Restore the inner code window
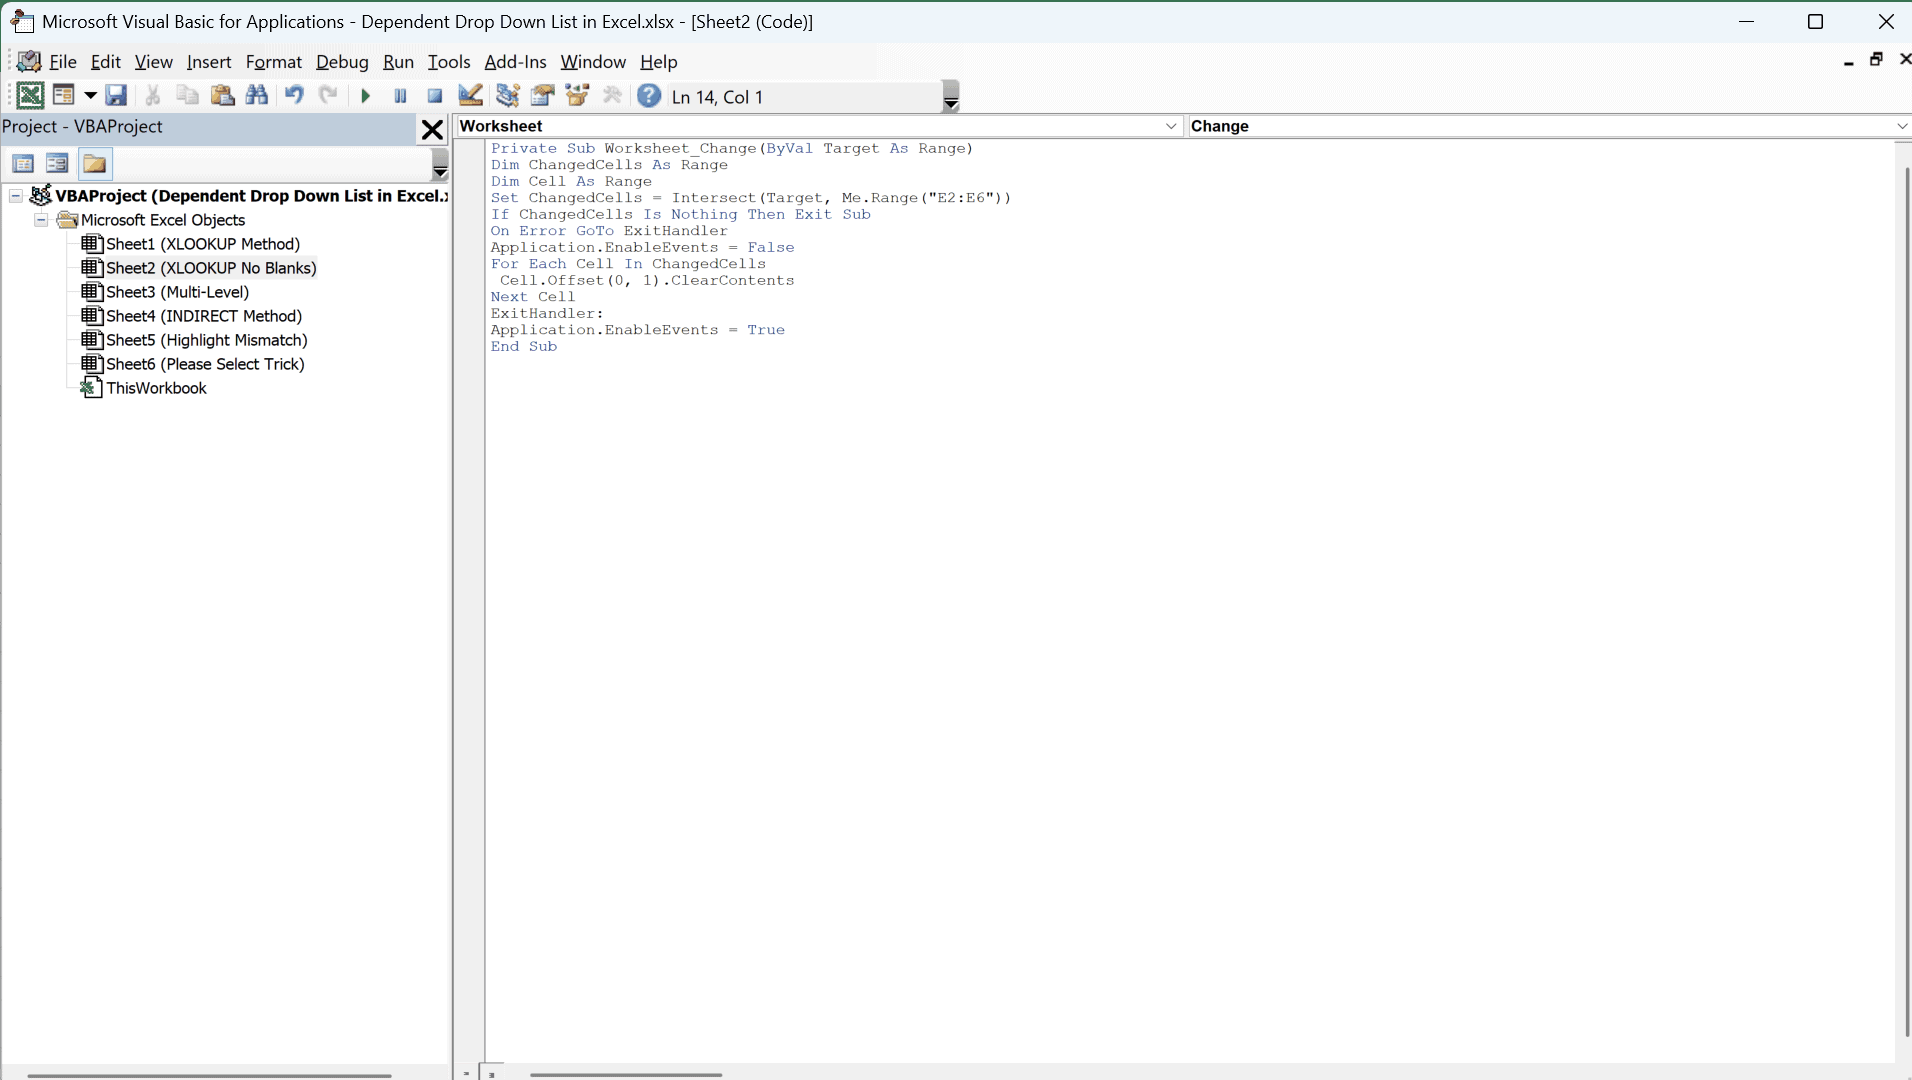 (x=1877, y=60)
